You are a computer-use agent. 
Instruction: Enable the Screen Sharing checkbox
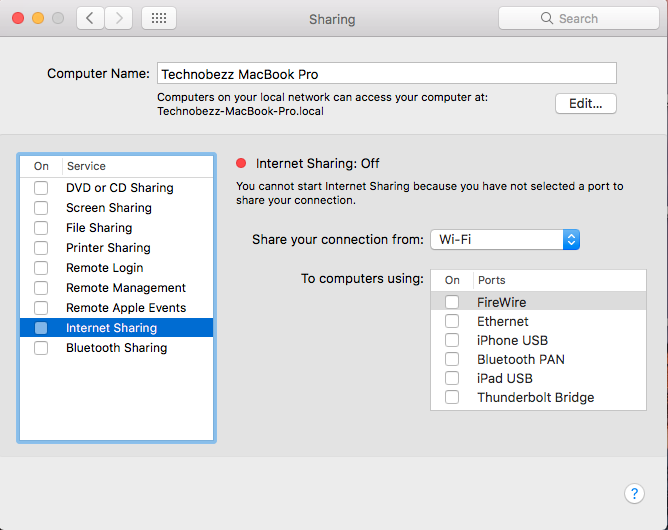(41, 208)
